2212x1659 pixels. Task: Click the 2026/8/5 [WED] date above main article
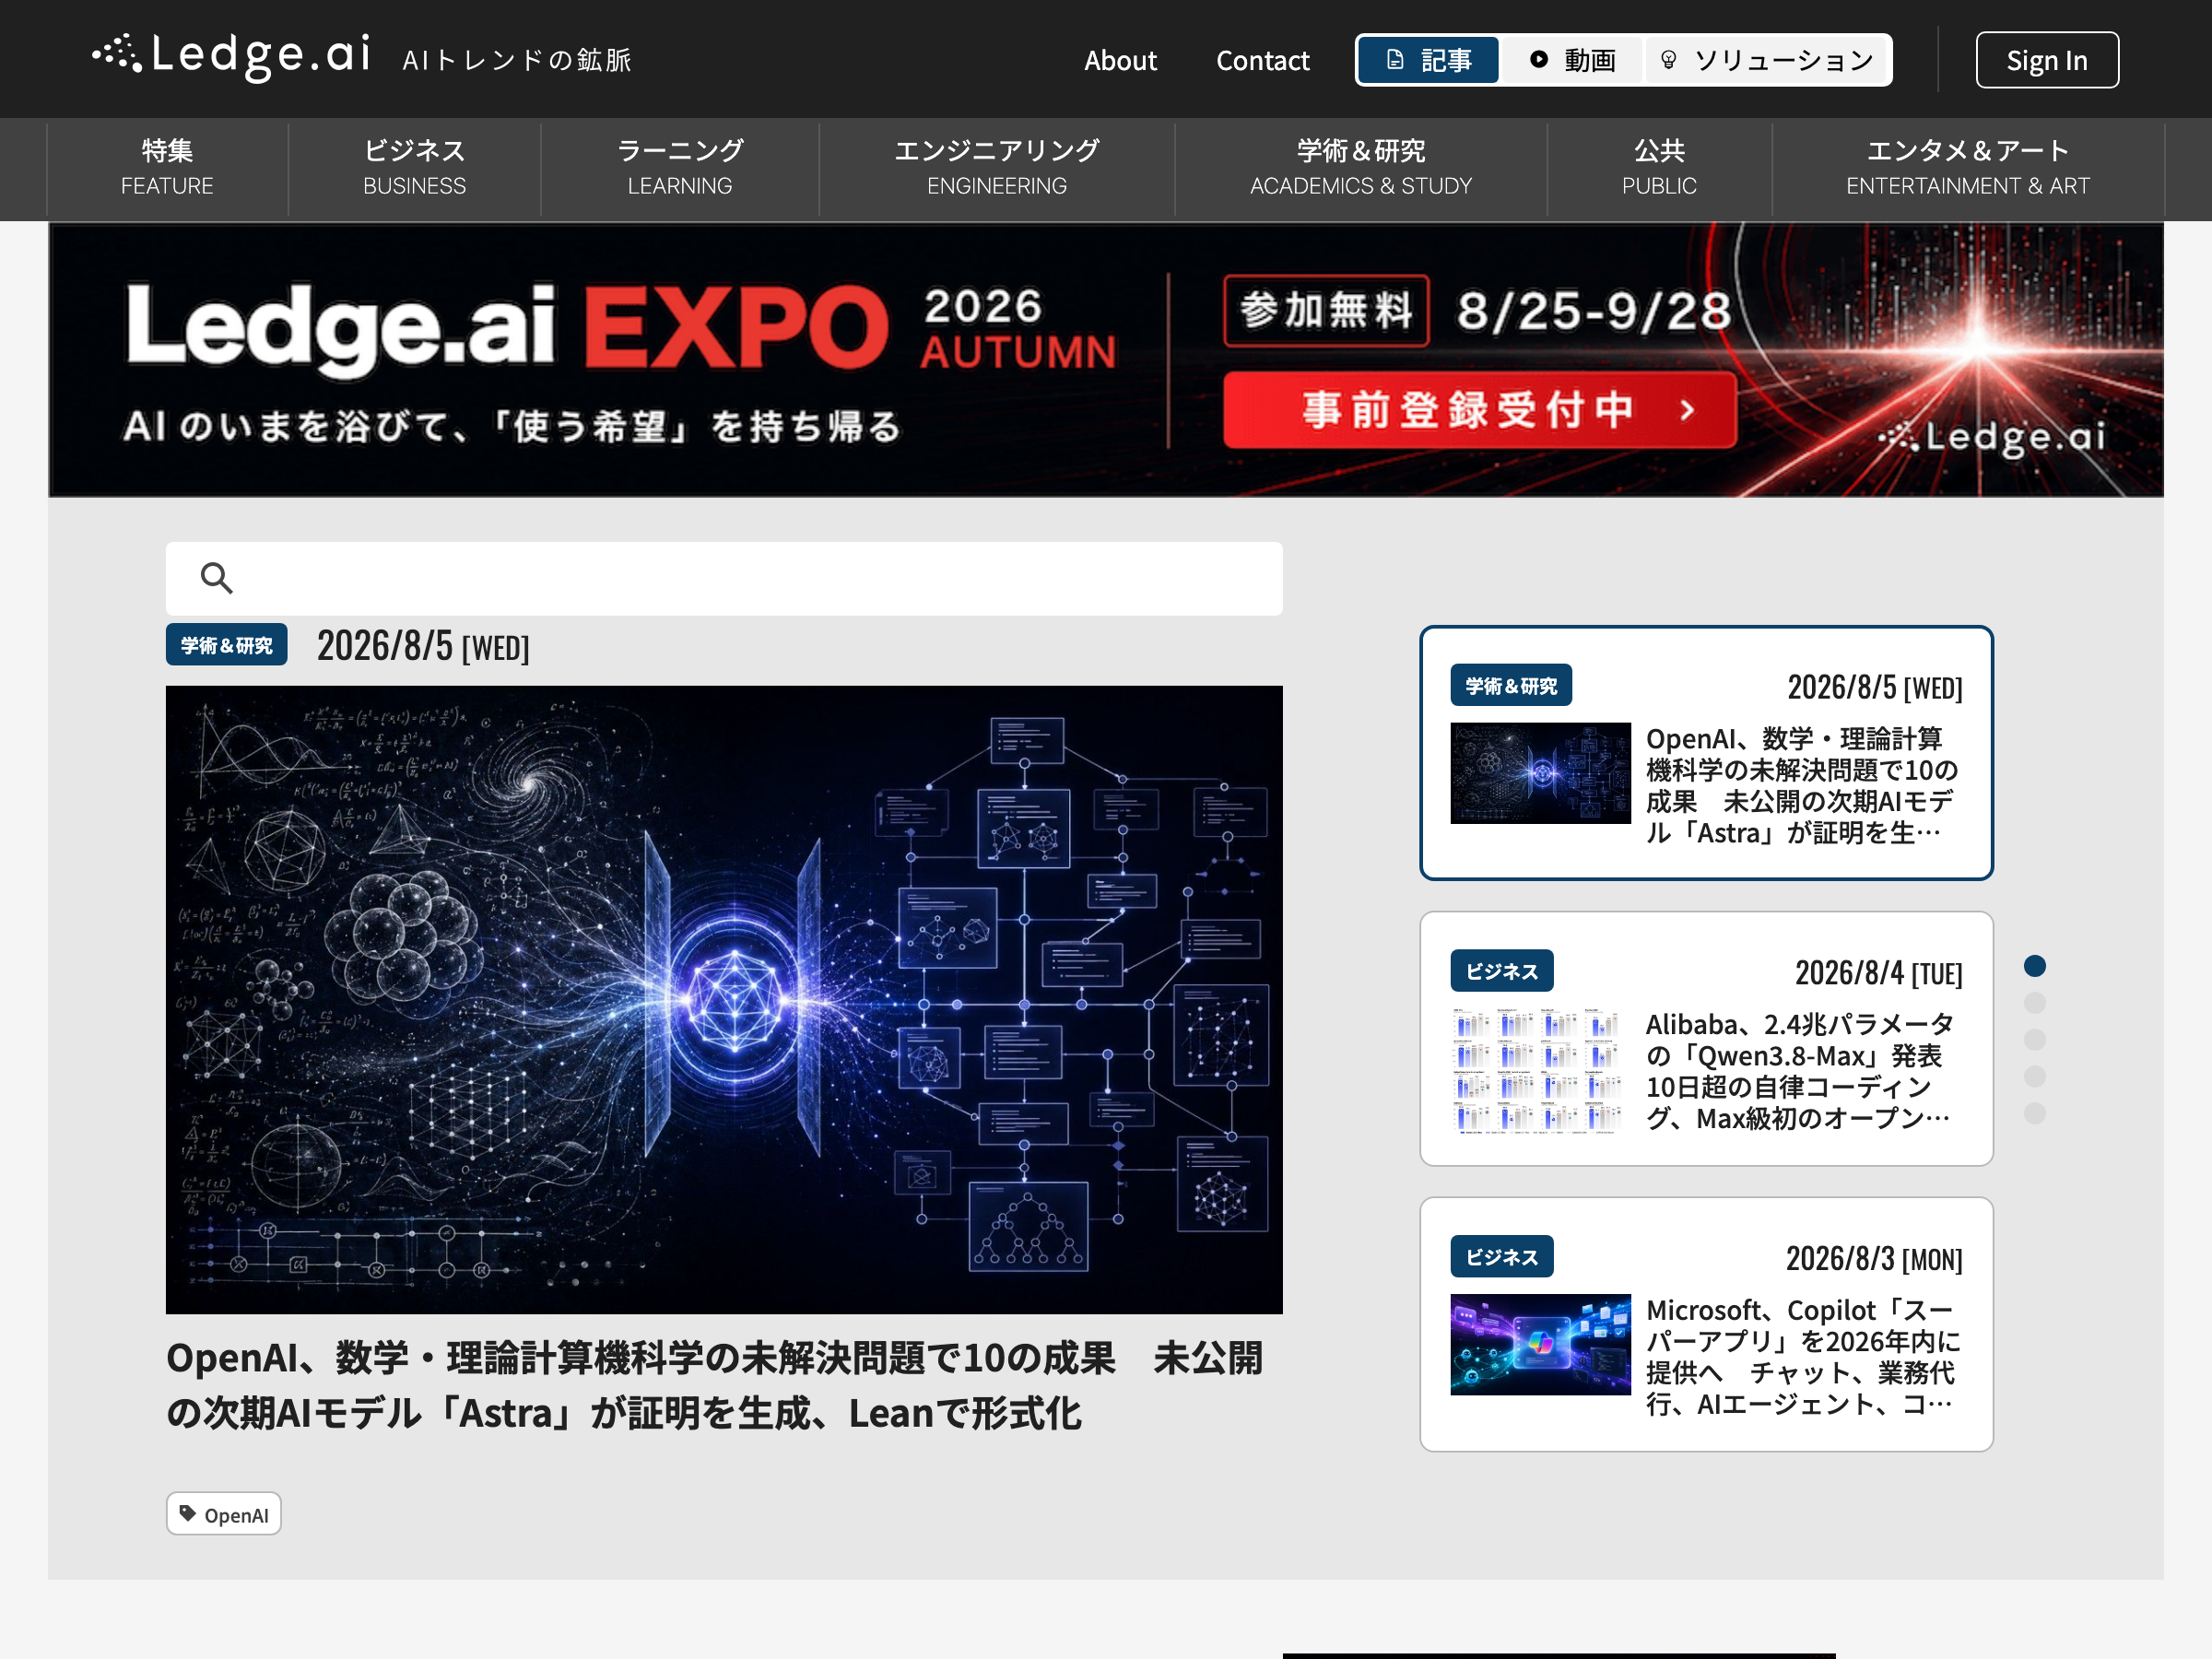point(423,646)
